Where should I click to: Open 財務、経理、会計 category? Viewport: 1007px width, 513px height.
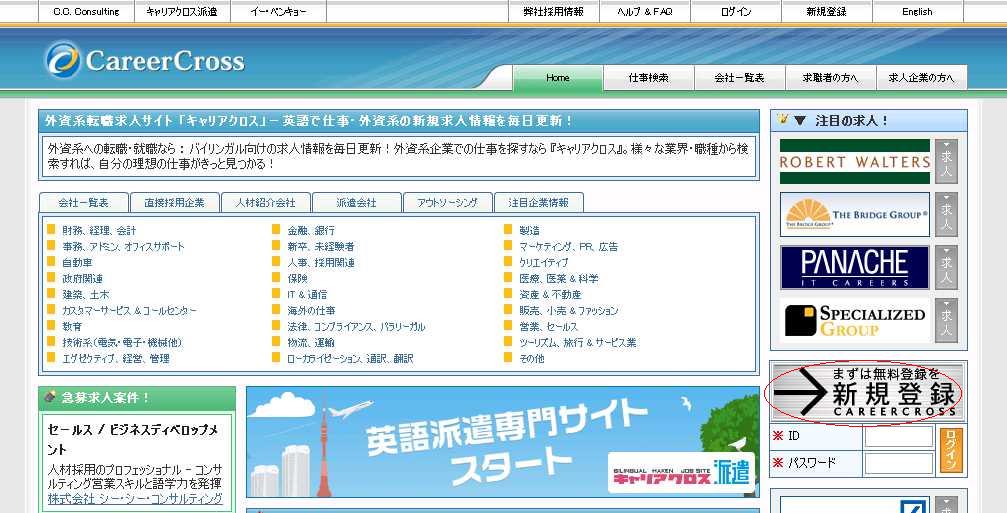tap(99, 230)
